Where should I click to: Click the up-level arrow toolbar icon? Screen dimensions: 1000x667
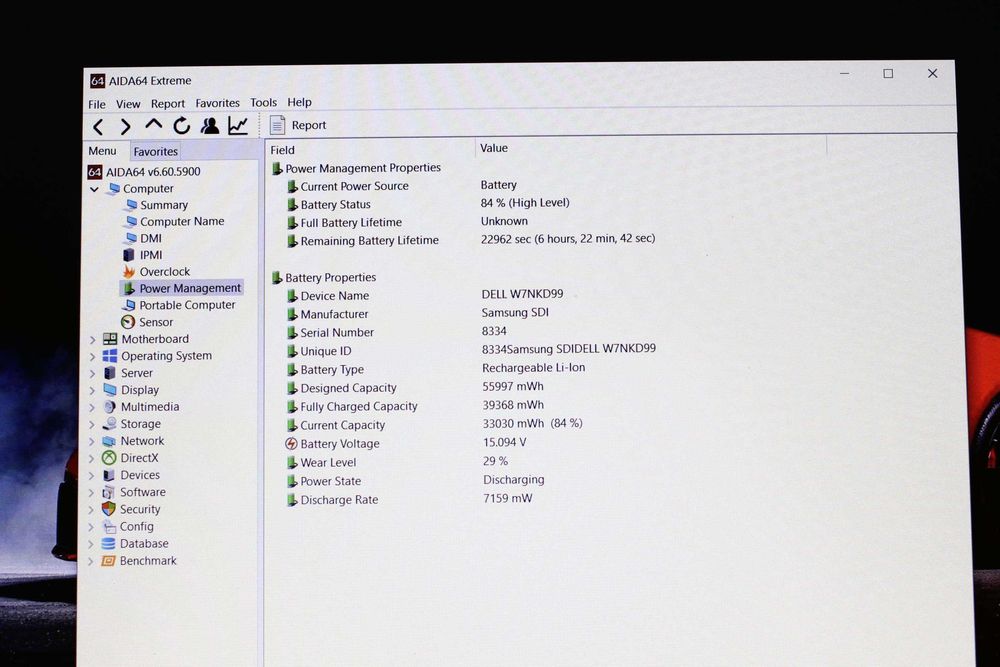[153, 125]
